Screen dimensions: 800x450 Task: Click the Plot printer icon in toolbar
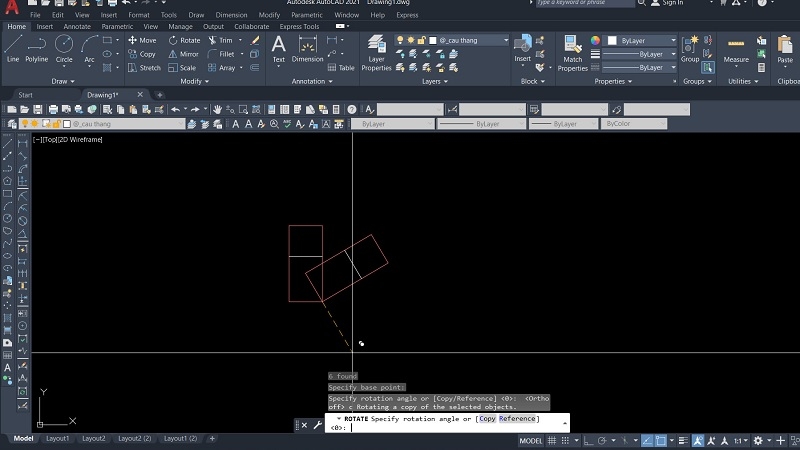click(x=53, y=110)
